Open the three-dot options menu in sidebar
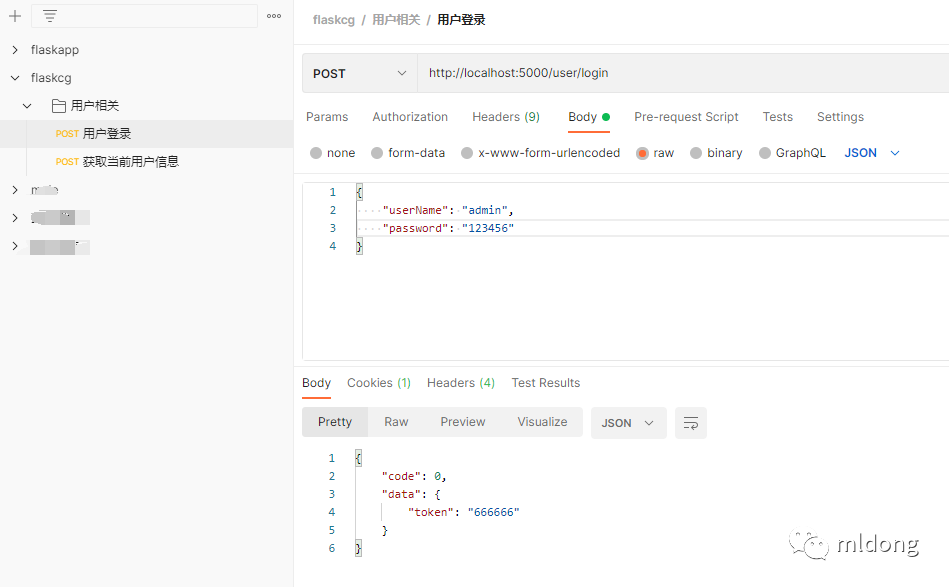 (x=274, y=16)
